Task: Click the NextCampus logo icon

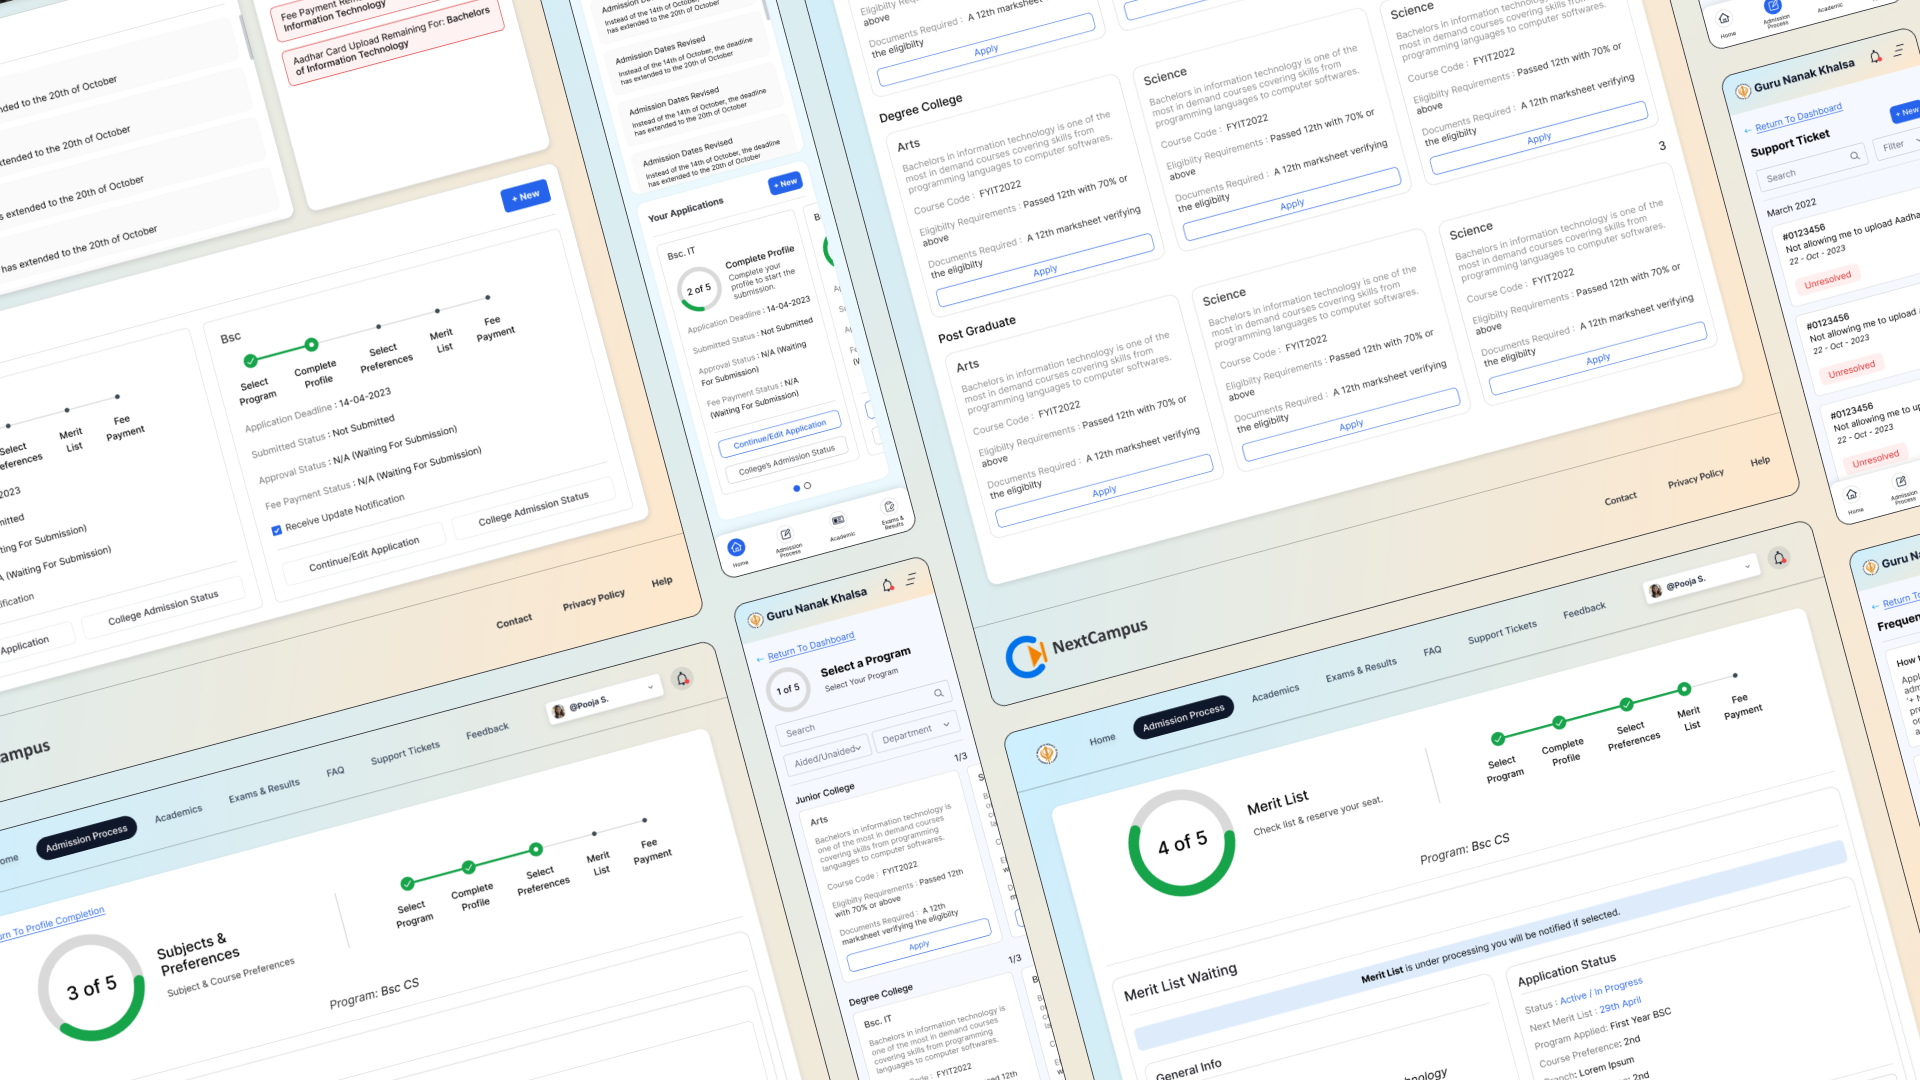Action: (x=1026, y=656)
